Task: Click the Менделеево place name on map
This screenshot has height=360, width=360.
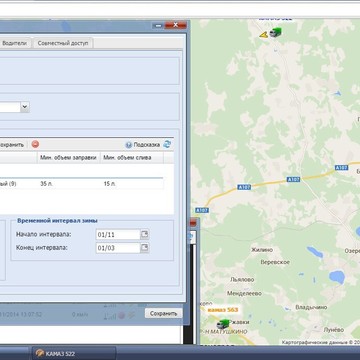Action: click(x=244, y=293)
